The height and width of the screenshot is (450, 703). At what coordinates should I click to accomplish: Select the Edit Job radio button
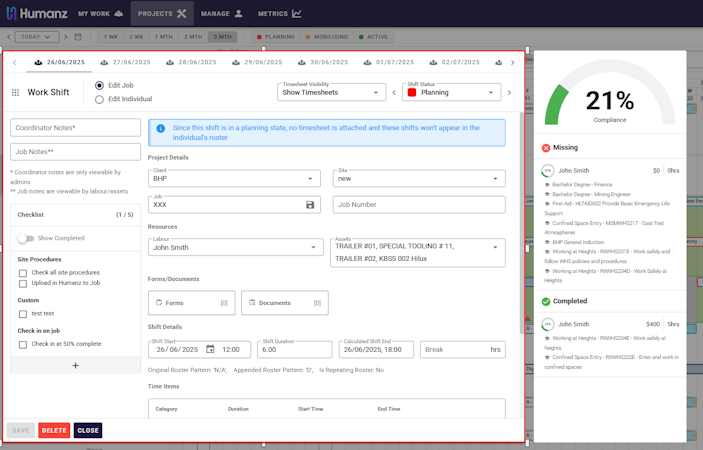pos(99,85)
